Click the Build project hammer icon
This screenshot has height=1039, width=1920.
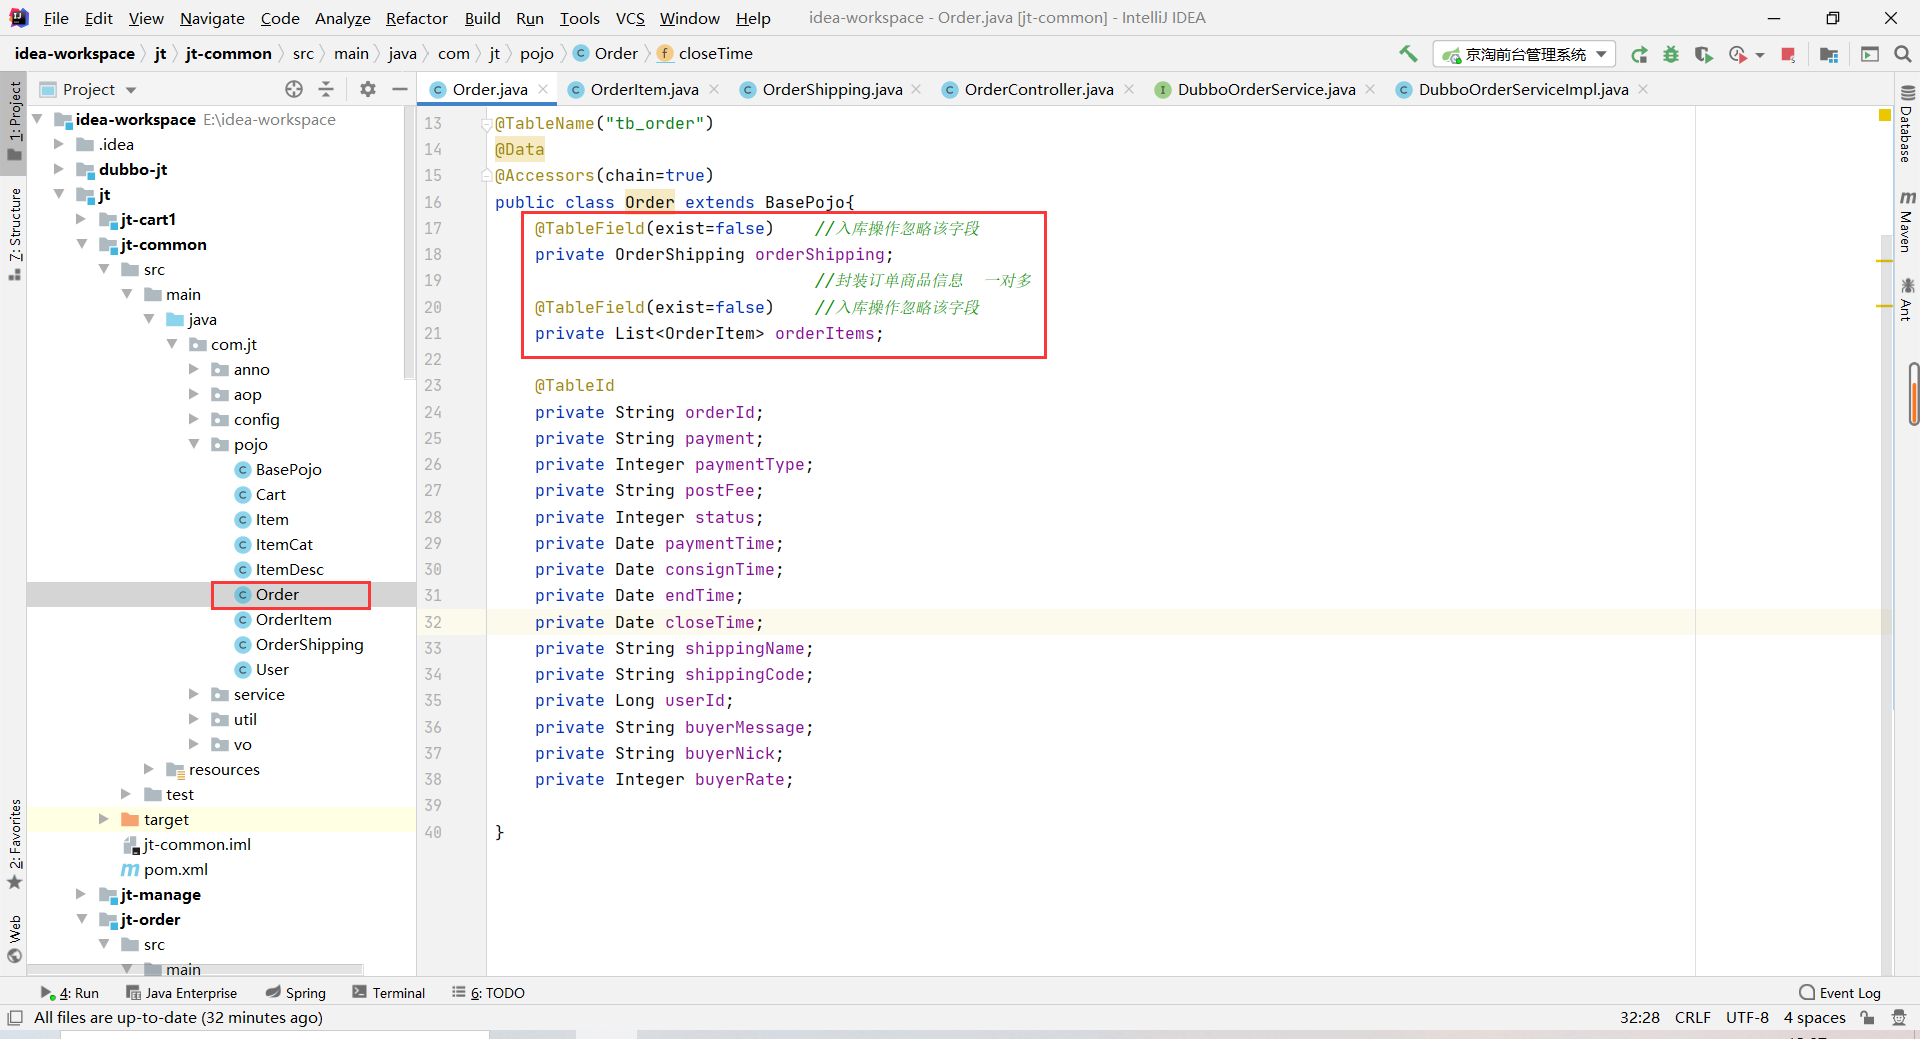click(x=1408, y=54)
